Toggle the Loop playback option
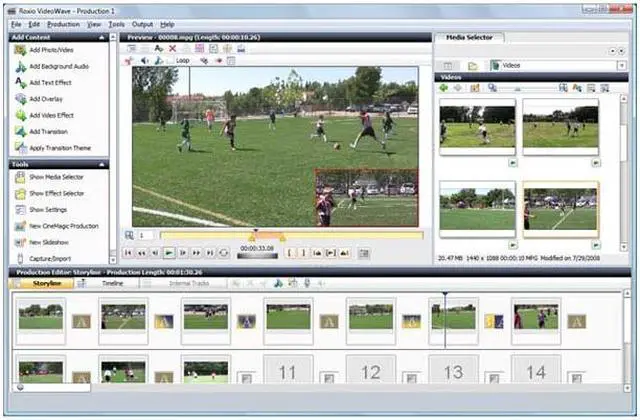This screenshot has width=640, height=420. click(181, 60)
